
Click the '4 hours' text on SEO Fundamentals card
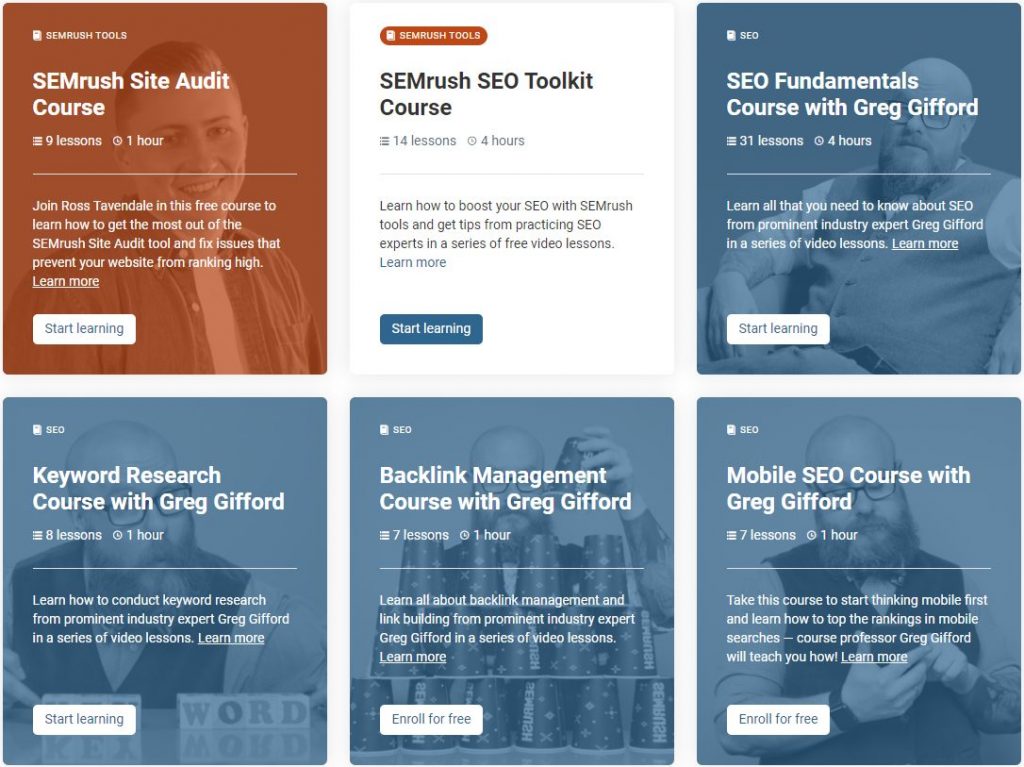[x=850, y=141]
